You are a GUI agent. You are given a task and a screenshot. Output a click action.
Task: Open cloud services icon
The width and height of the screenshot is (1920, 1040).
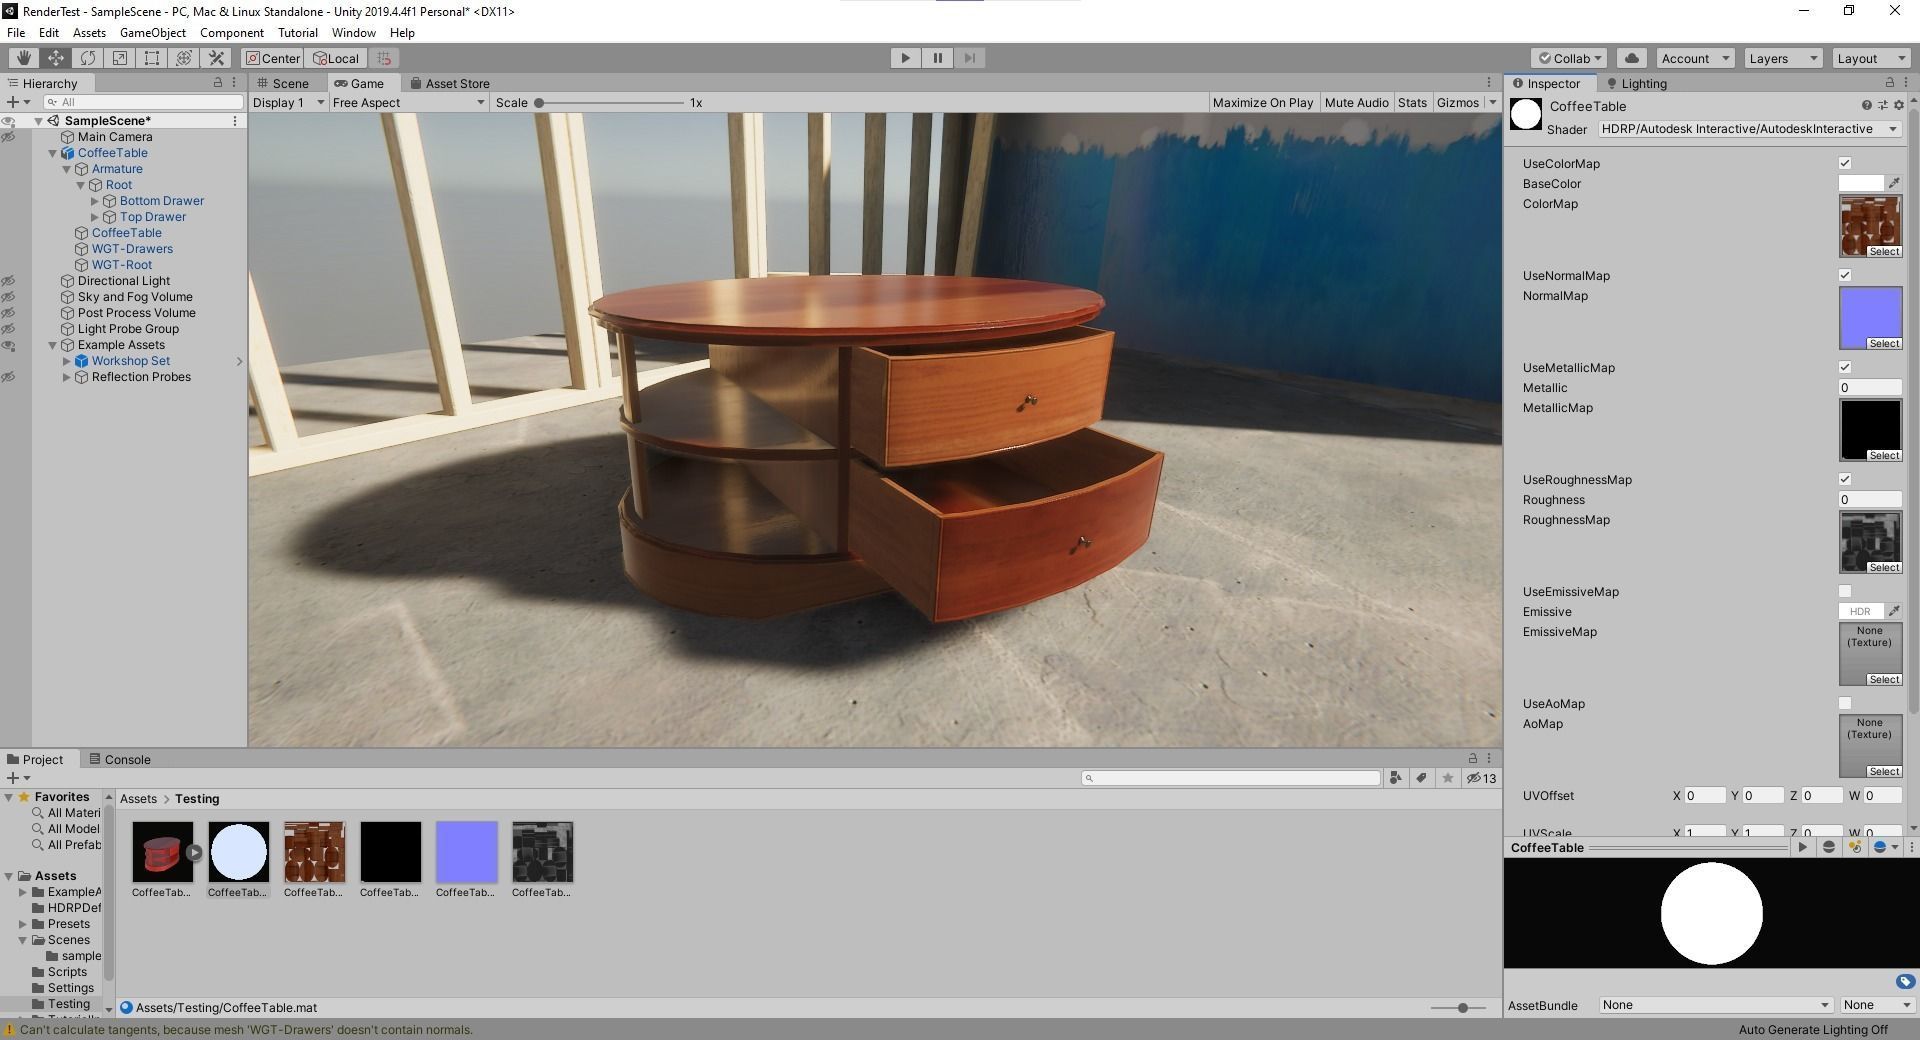pyautogui.click(x=1631, y=58)
